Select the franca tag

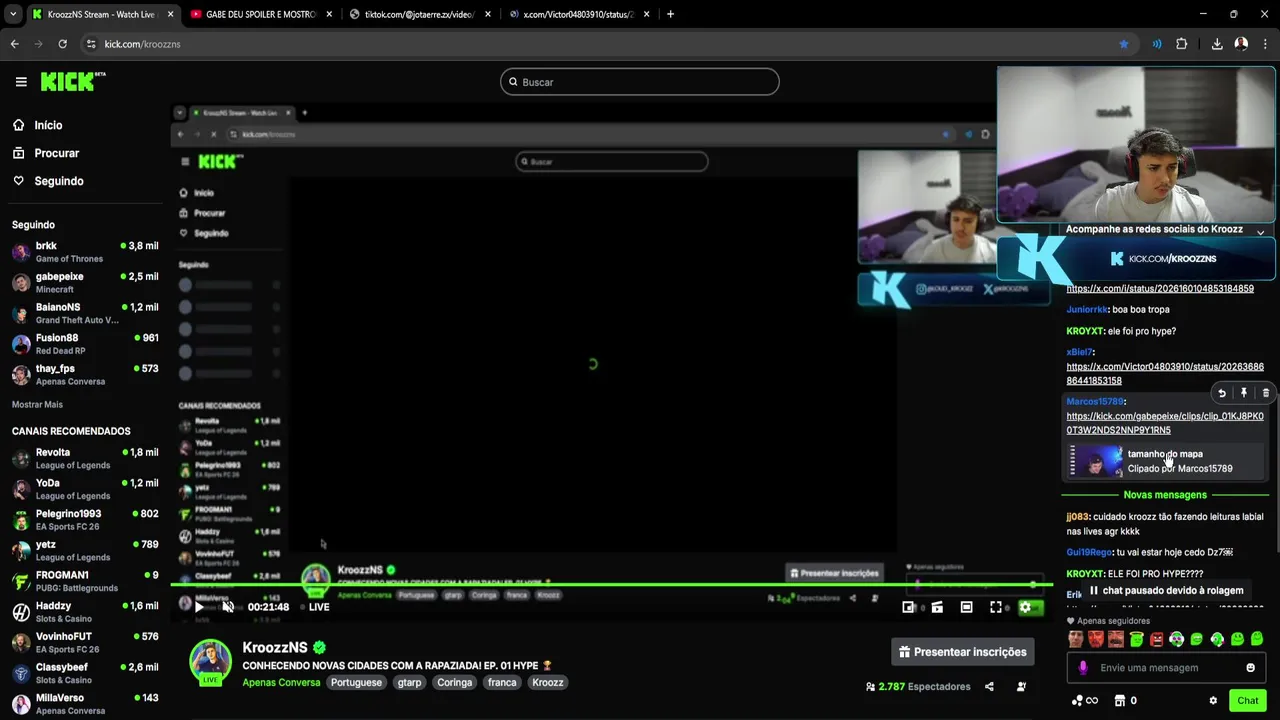[502, 683]
